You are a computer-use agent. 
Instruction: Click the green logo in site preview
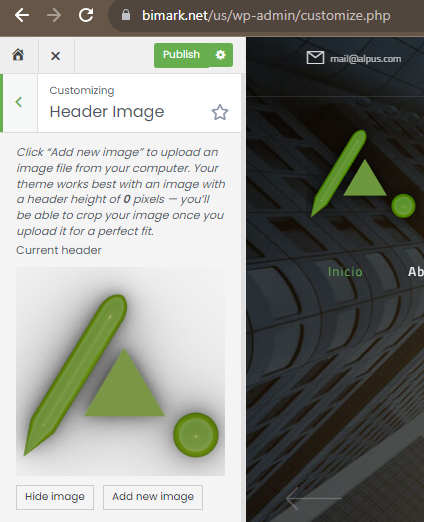pos(363,174)
